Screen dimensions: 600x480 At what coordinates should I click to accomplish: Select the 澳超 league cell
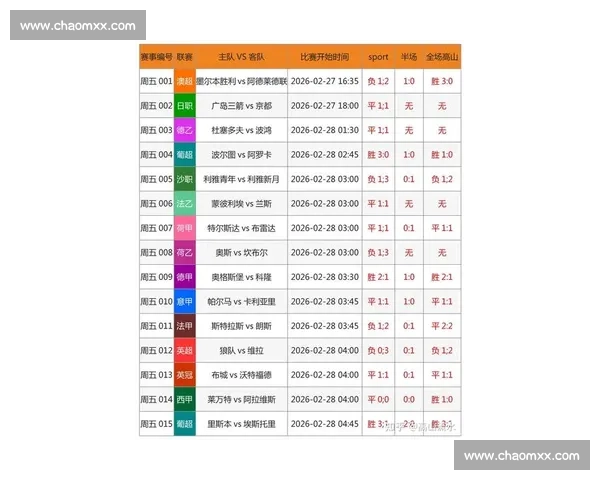(184, 81)
